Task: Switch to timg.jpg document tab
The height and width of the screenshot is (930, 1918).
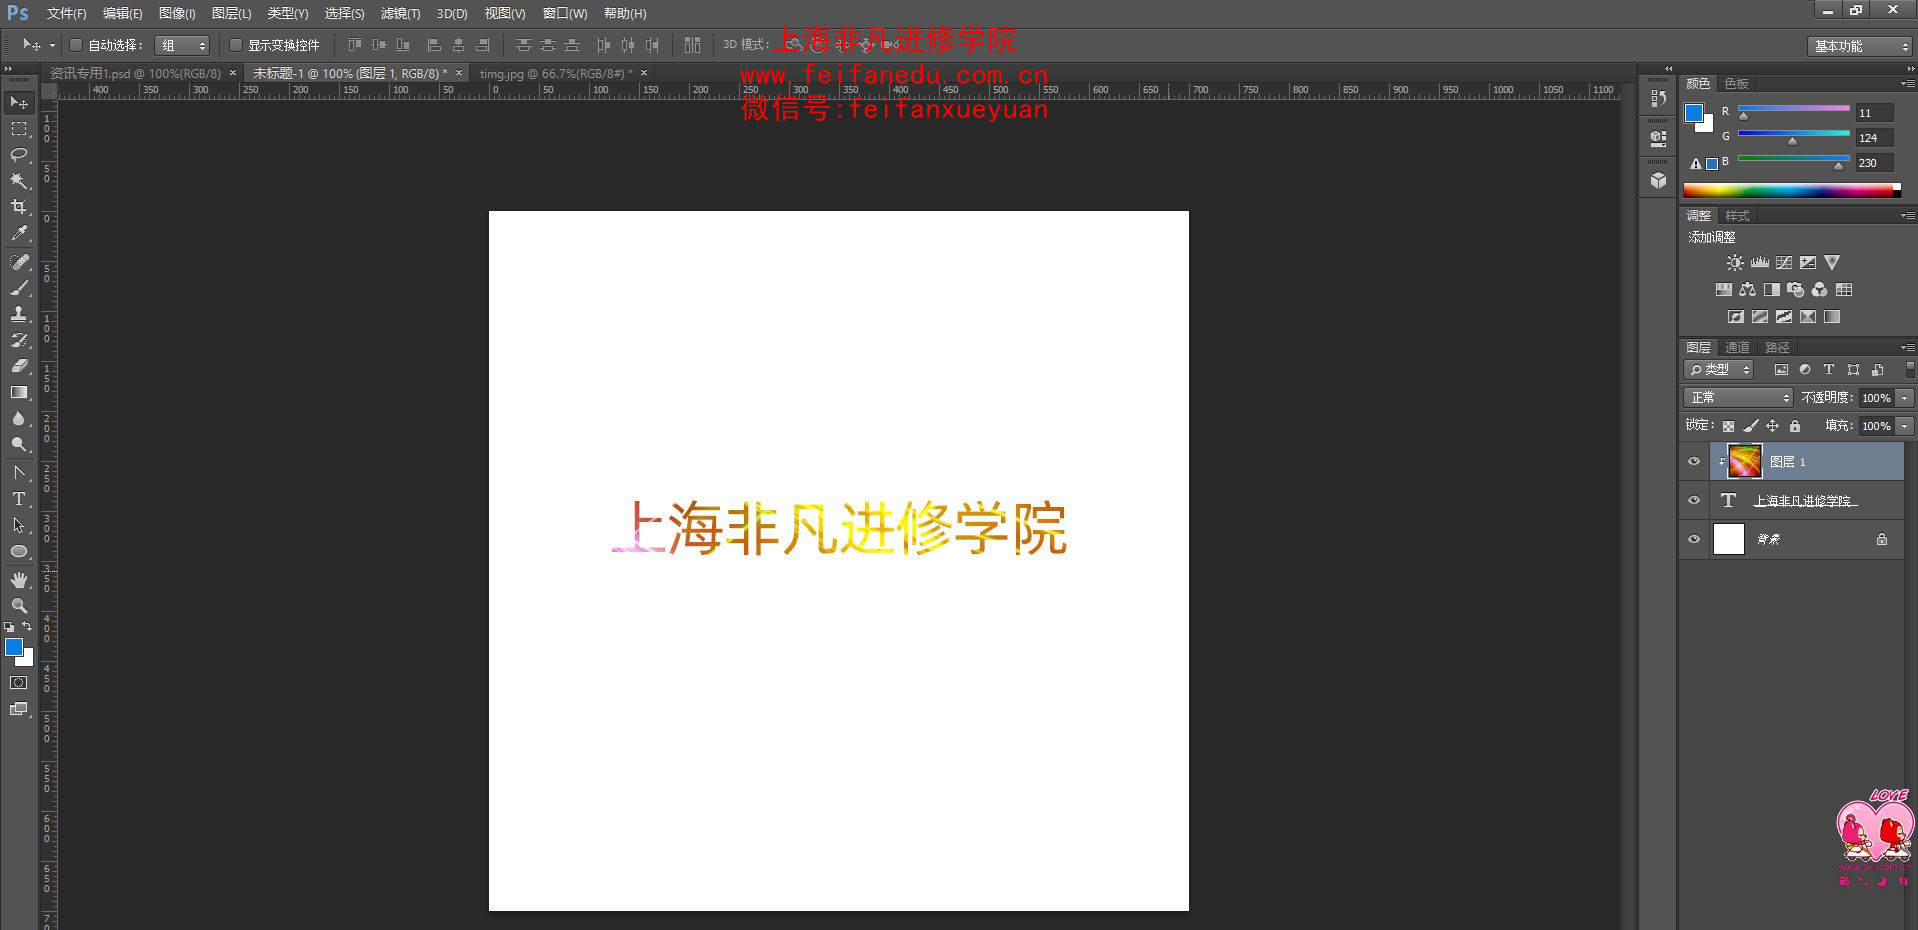Action: [555, 73]
